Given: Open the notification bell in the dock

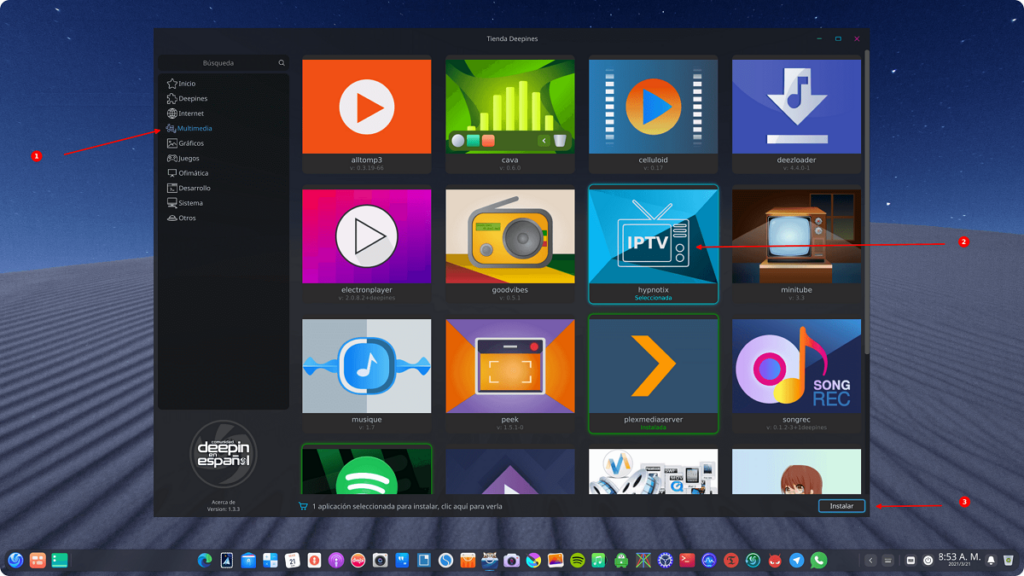Looking at the screenshot, I should (991, 560).
